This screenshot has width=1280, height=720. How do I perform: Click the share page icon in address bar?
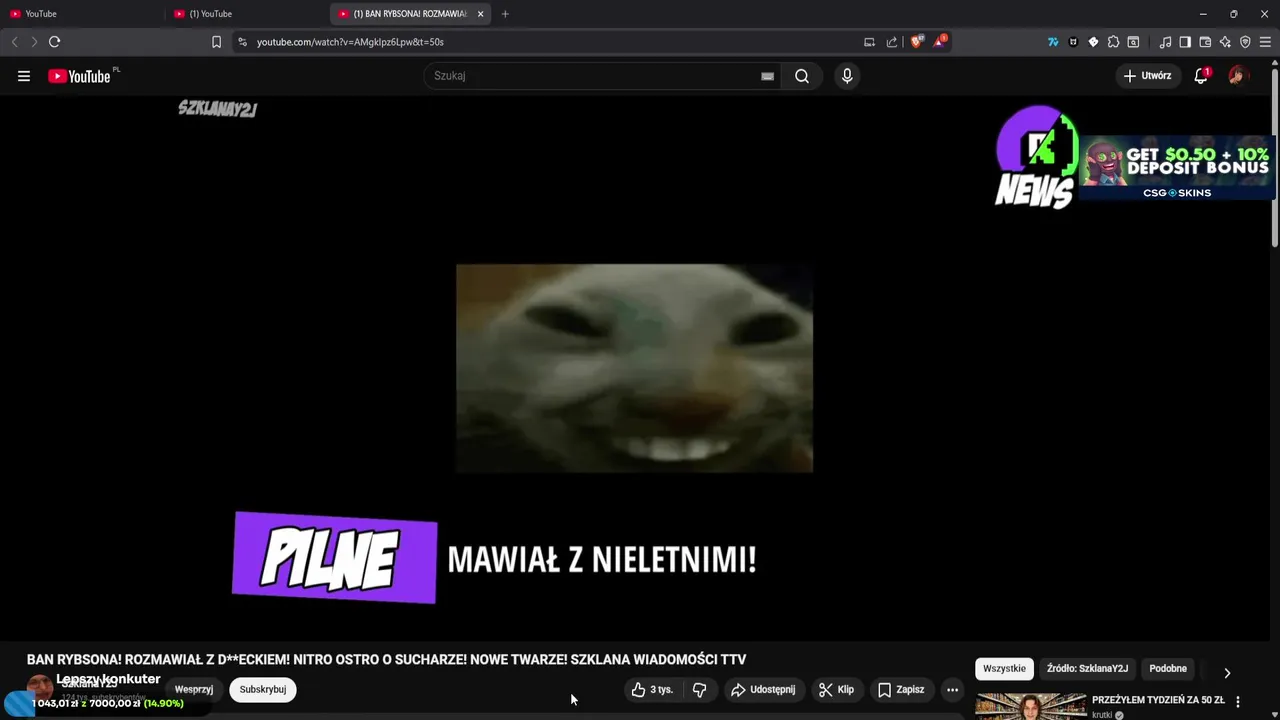click(892, 42)
